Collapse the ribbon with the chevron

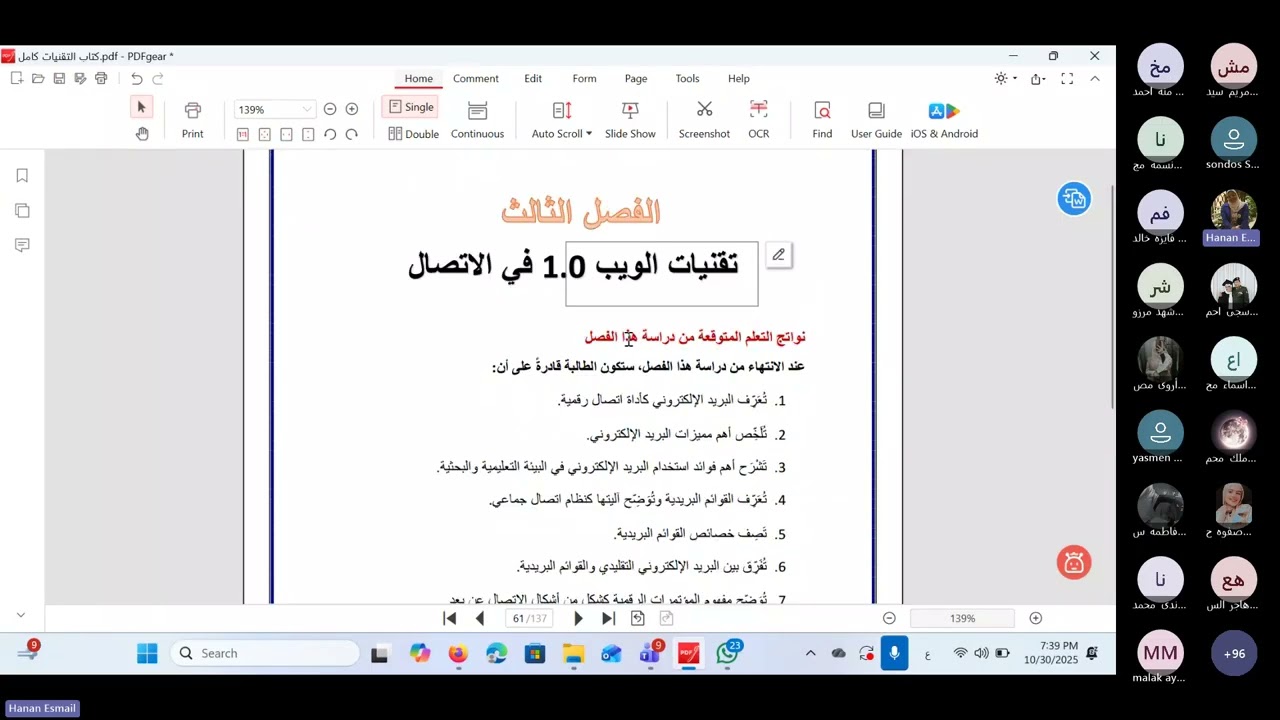1095,79
